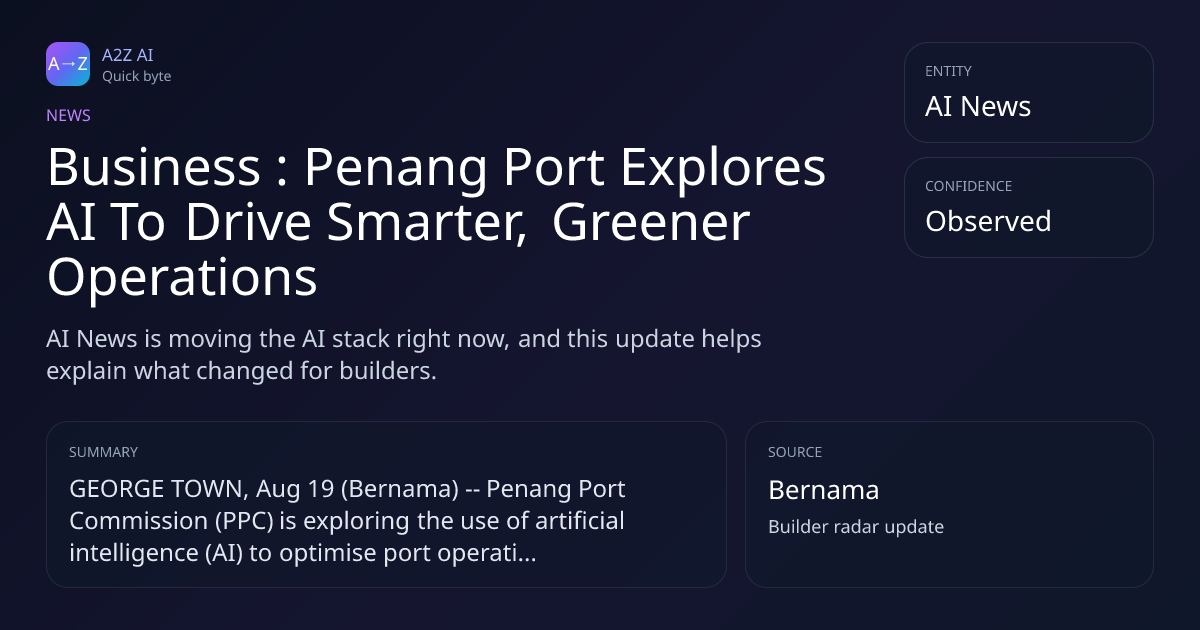This screenshot has height=630, width=1200.
Task: Select the CONFIDENCE label
Action: [x=968, y=186]
